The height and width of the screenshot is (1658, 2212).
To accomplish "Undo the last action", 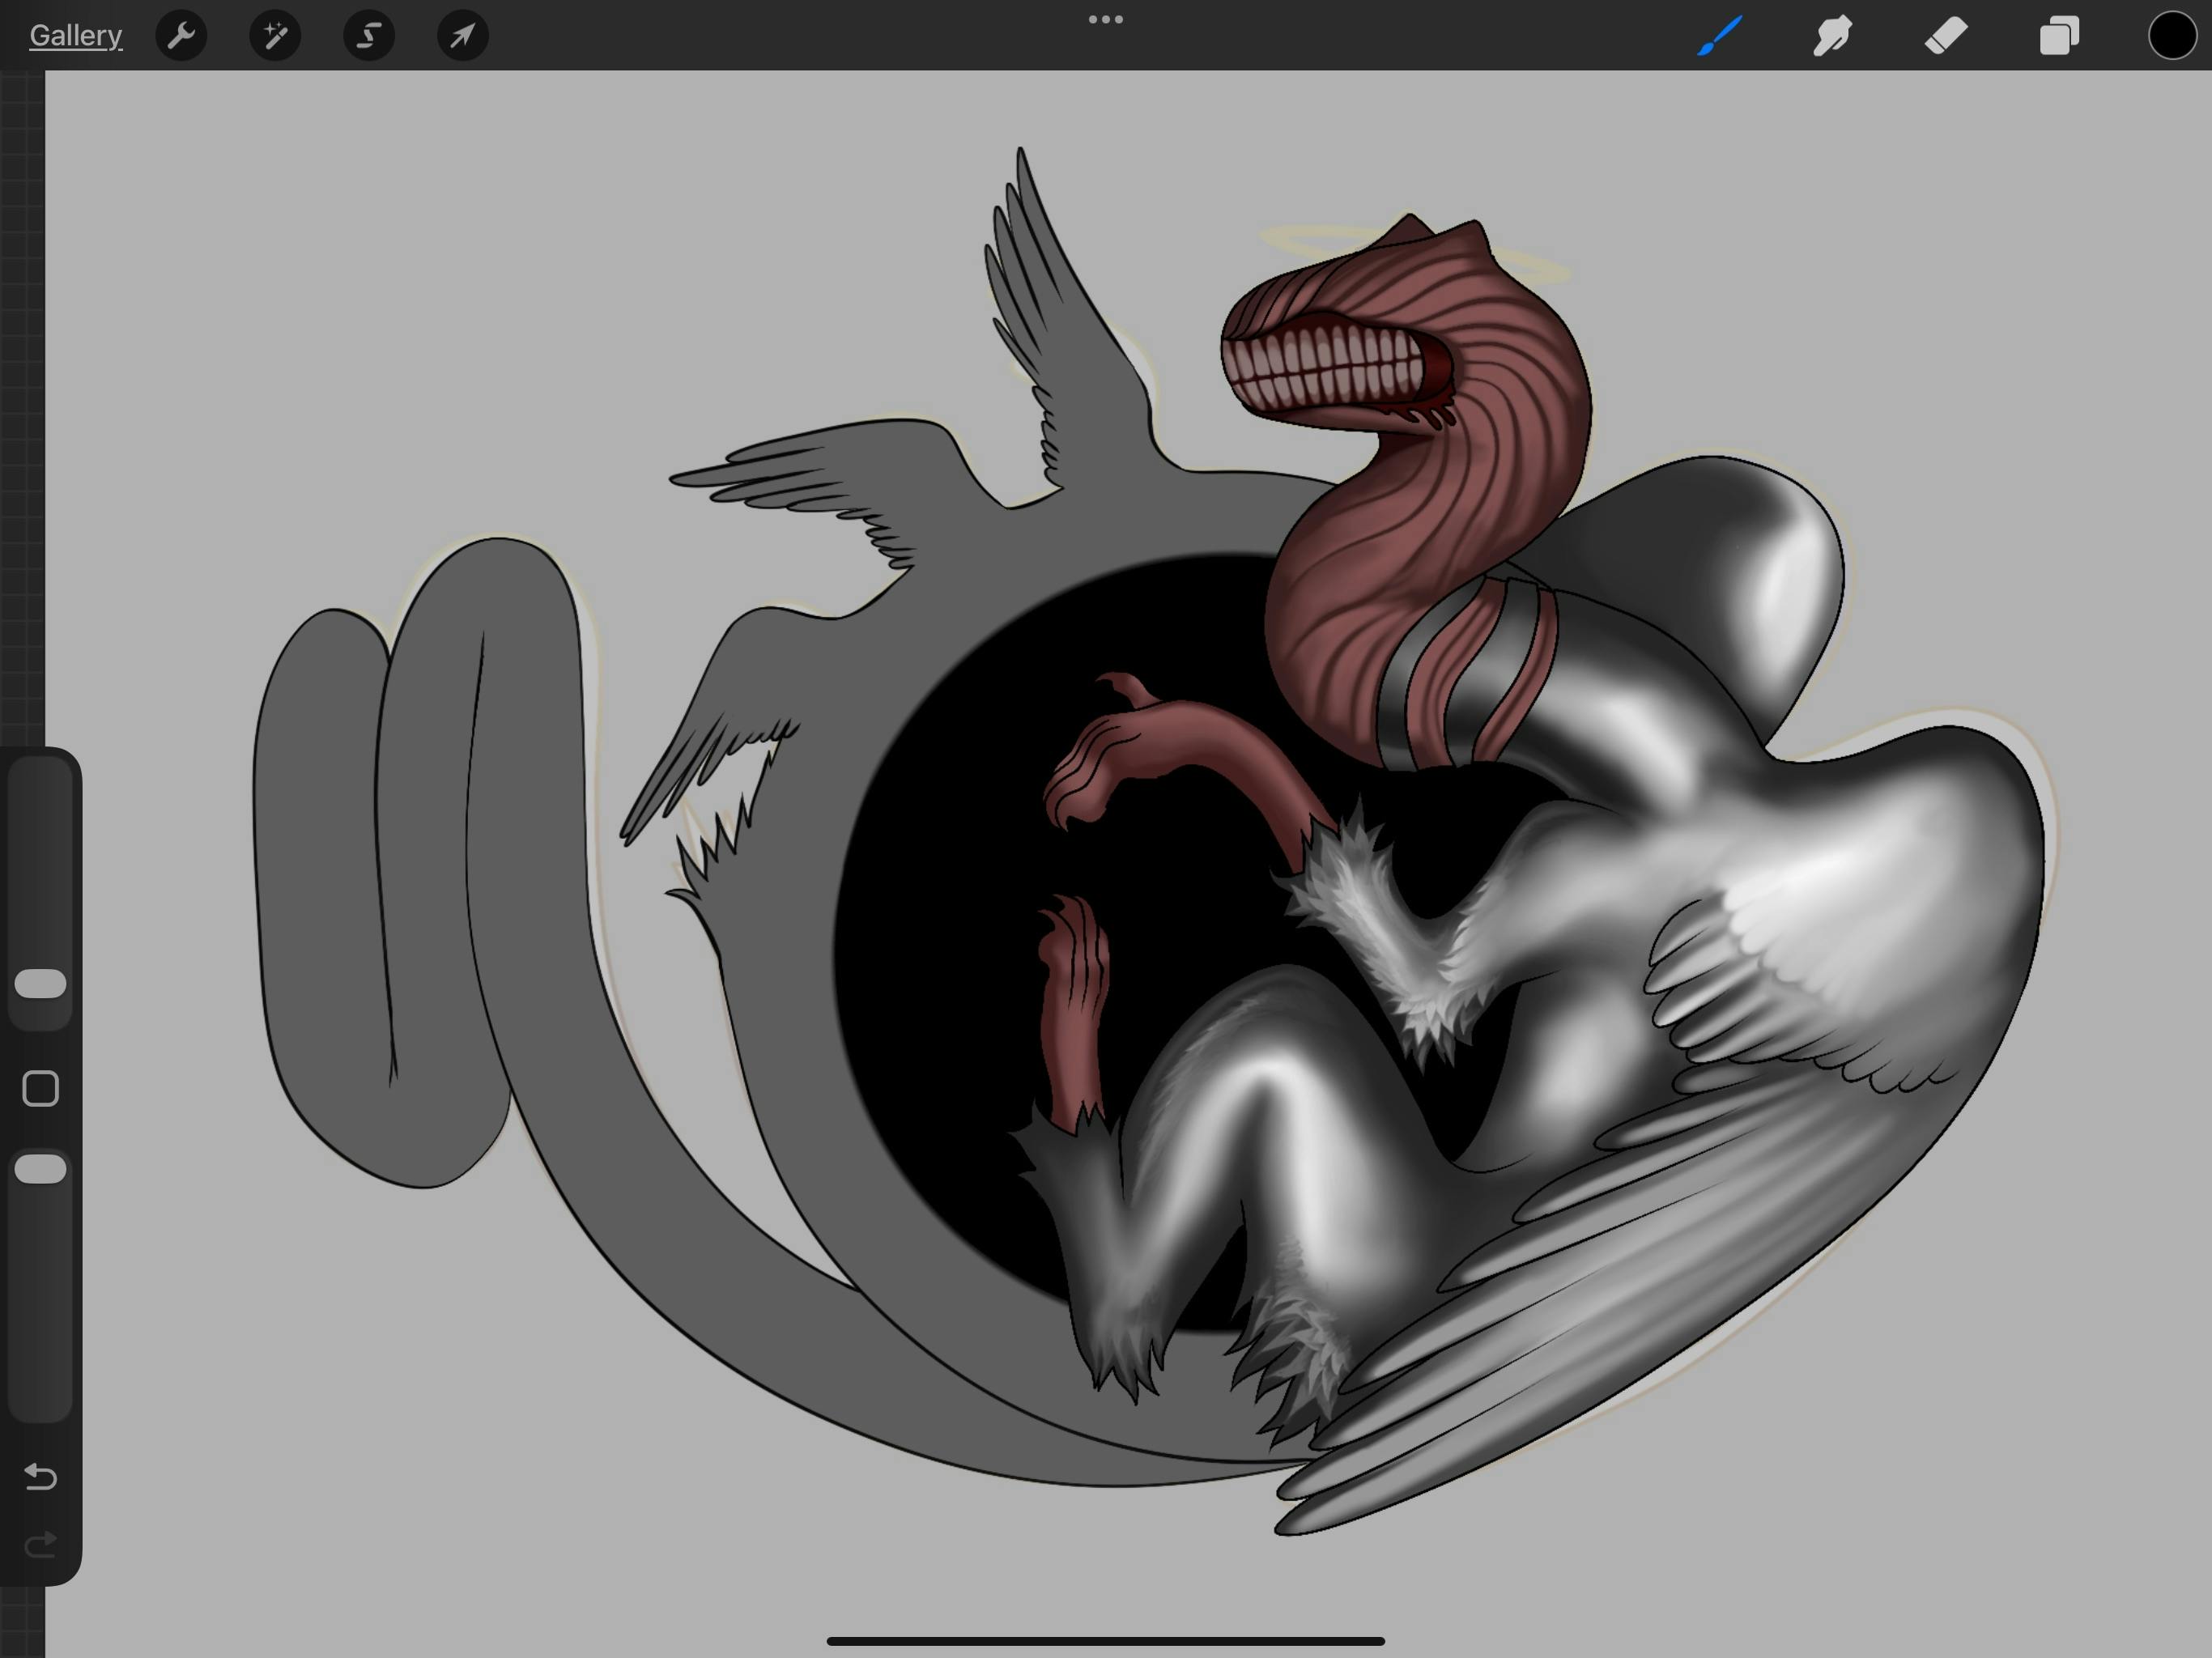I will tap(41, 1476).
